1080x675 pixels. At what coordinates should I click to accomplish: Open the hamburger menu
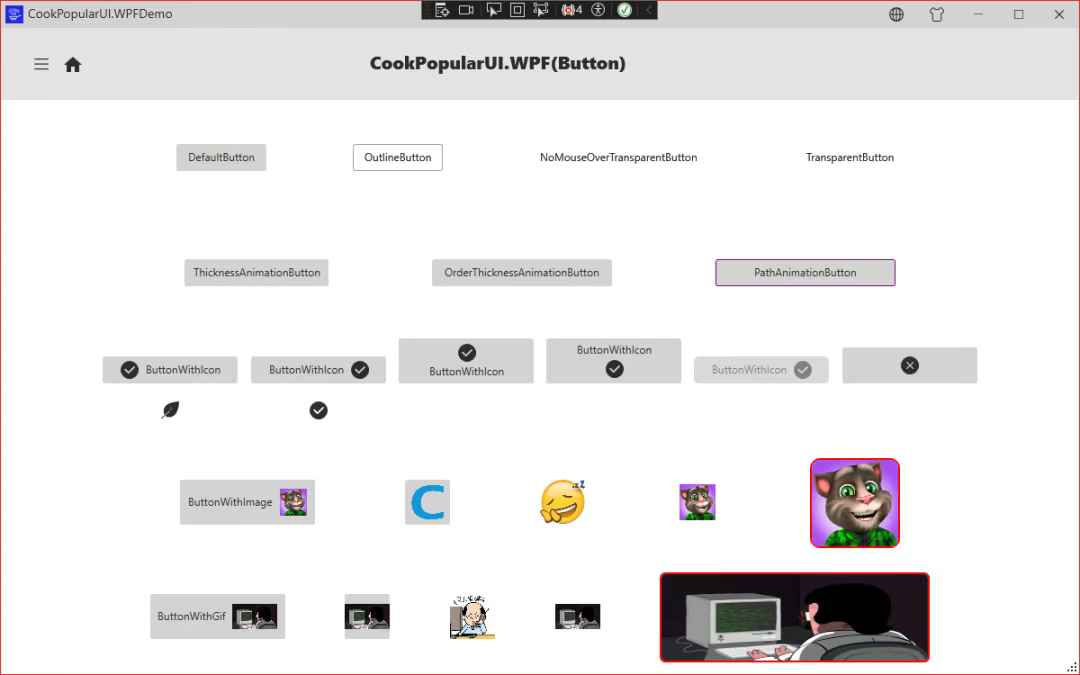click(41, 64)
